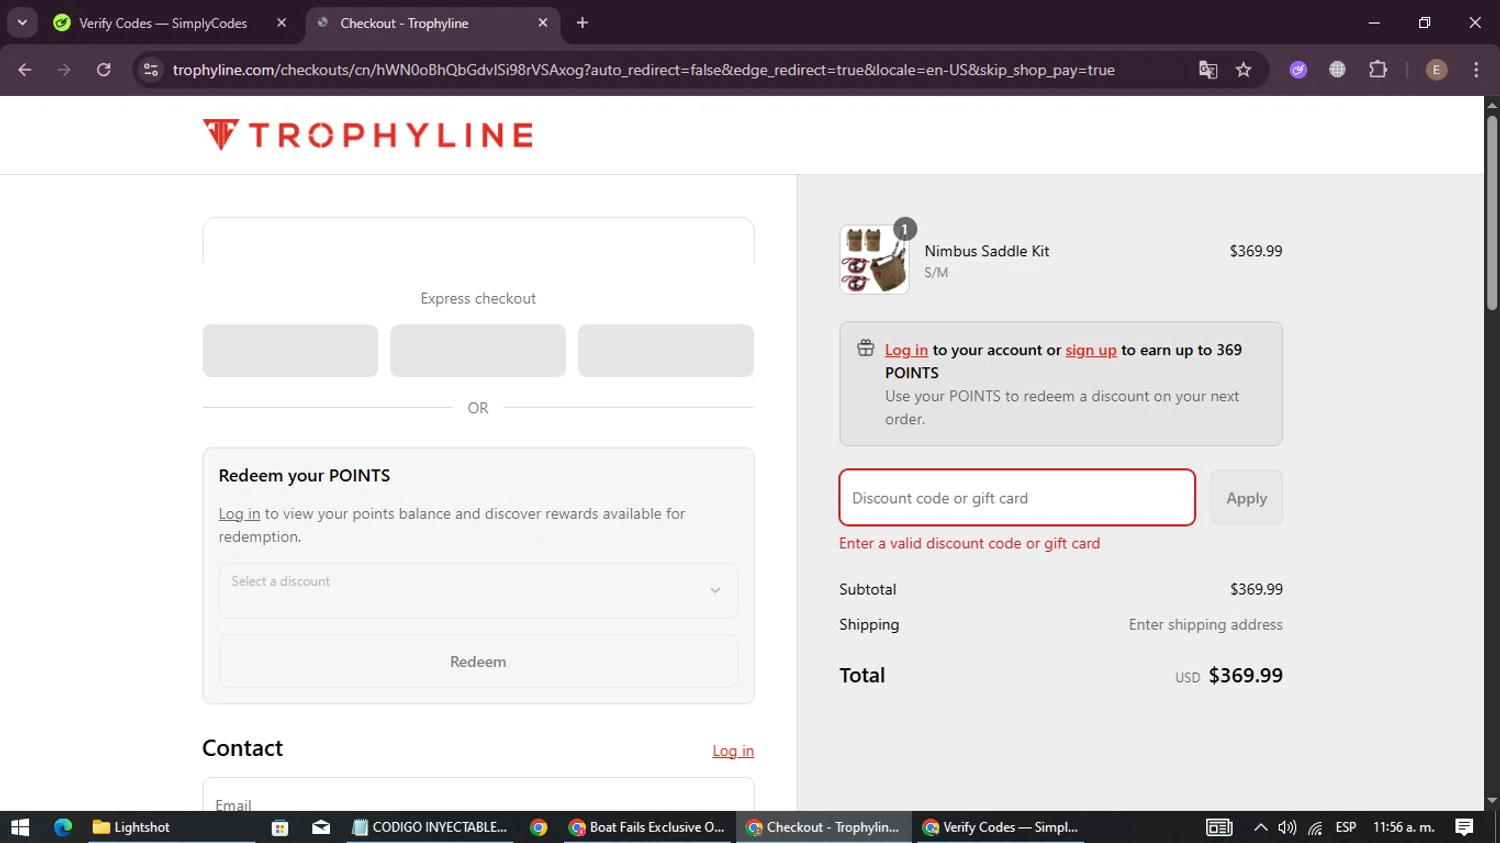Switch to Verify Codes taskbar window
The image size is (1500, 843).
(1001, 827)
